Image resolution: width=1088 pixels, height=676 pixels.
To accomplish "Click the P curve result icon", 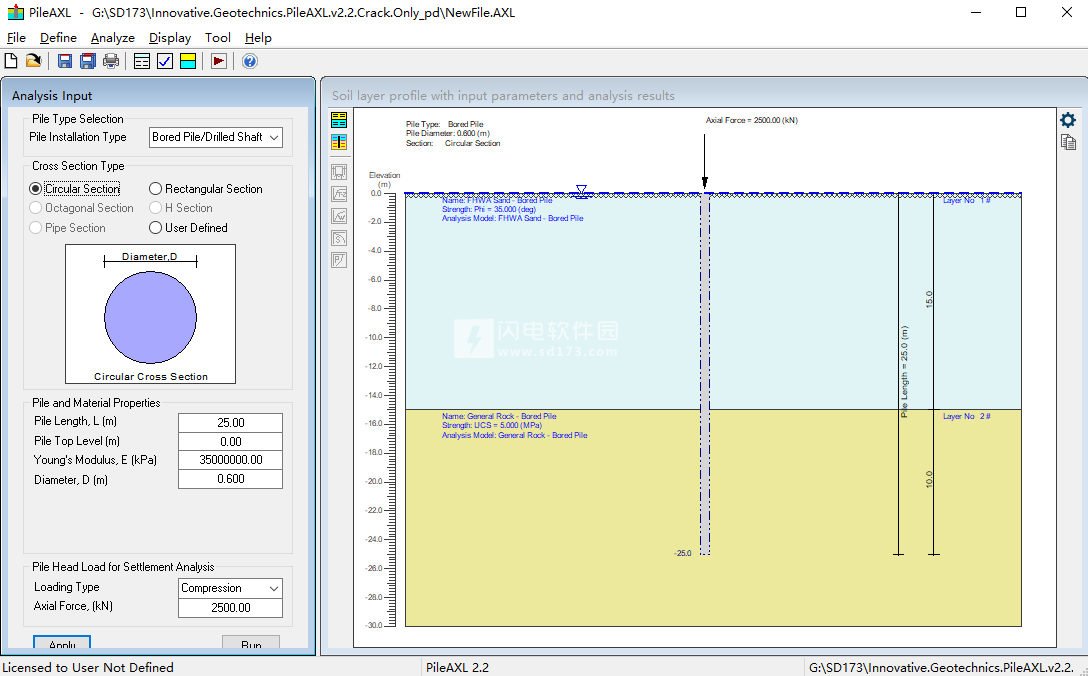I will pos(339,260).
